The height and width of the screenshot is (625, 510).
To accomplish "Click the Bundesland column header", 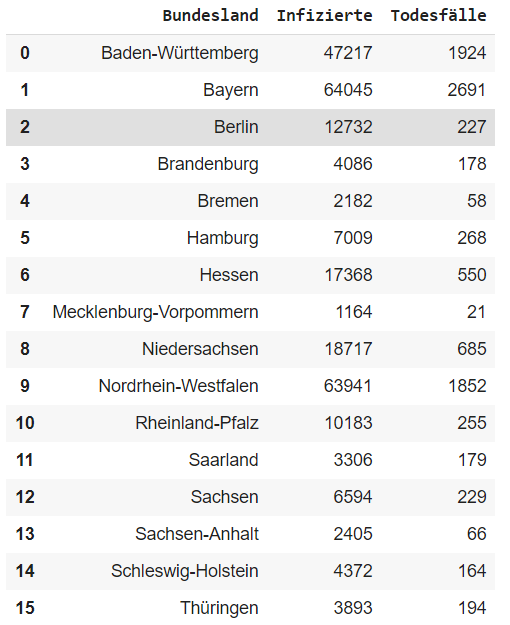I will tap(210, 16).
